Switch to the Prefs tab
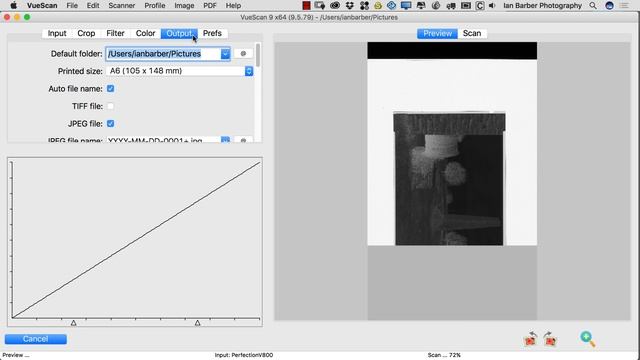Viewport: 640px width, 360px height. click(x=212, y=33)
